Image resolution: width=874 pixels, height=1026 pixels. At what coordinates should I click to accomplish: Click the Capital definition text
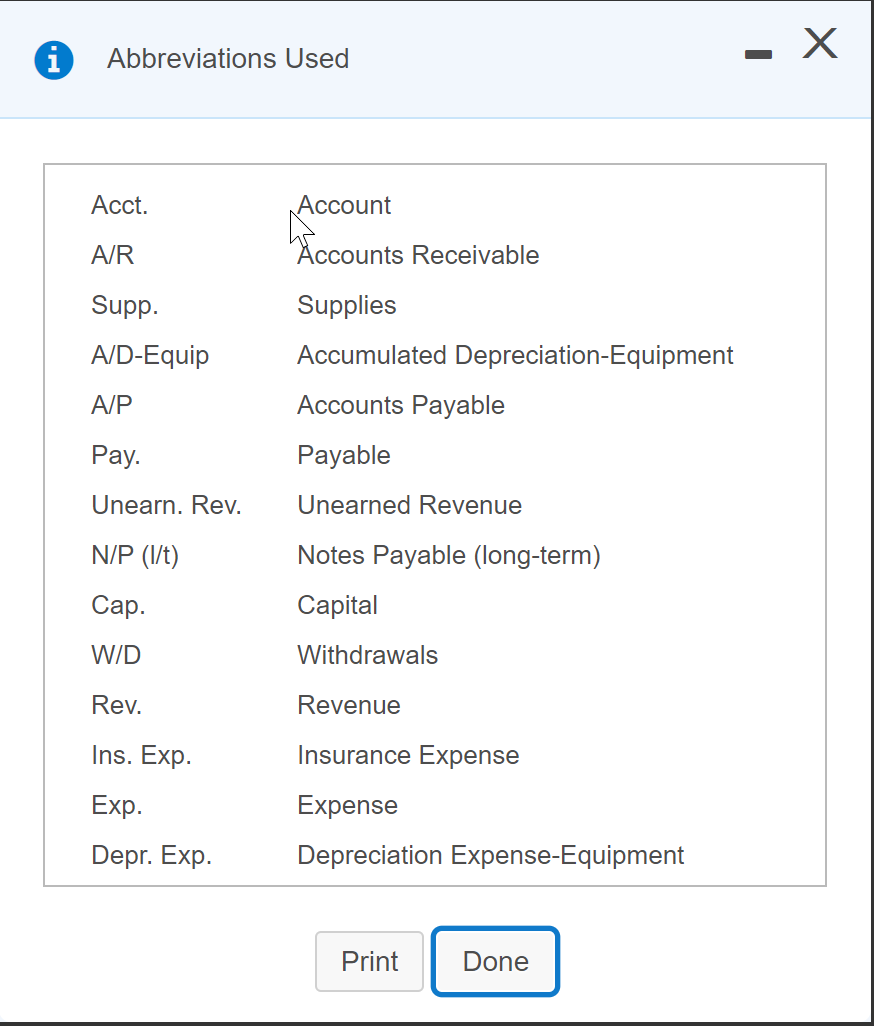click(x=337, y=605)
